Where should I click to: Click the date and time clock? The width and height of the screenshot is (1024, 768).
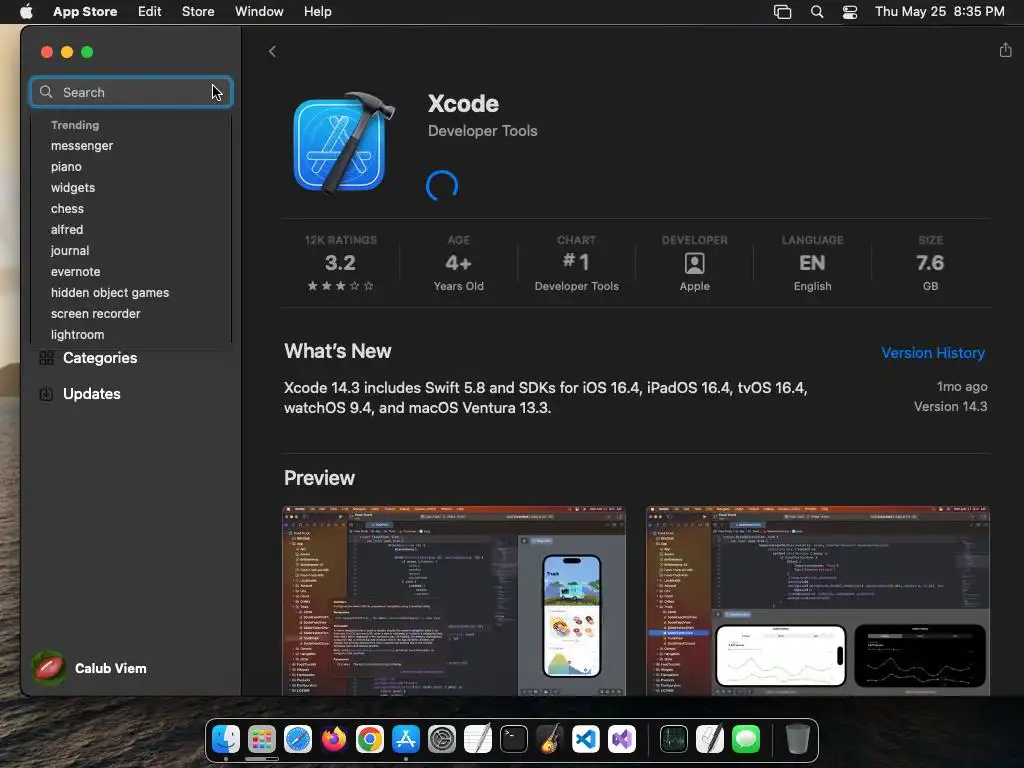click(x=939, y=11)
